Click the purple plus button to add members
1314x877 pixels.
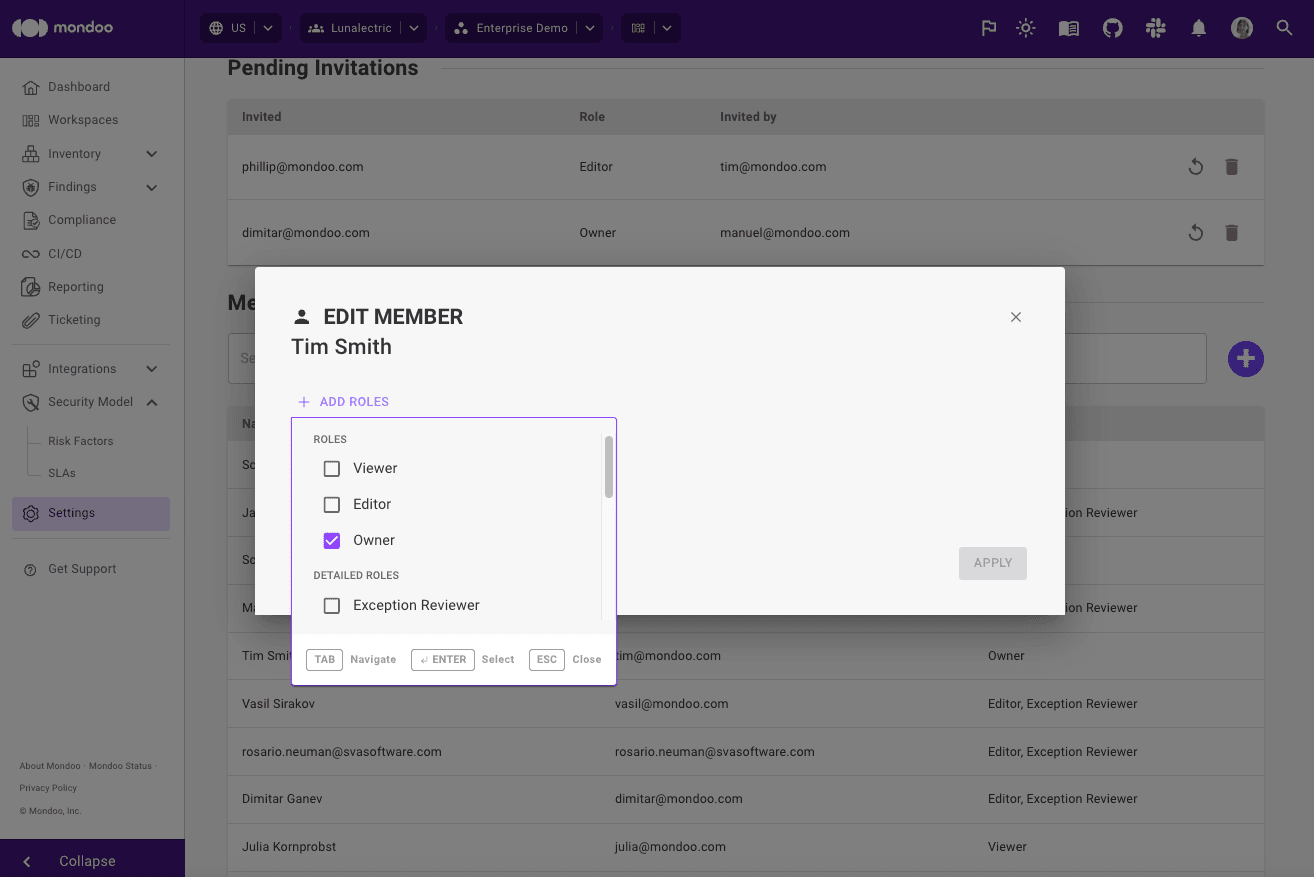pyautogui.click(x=1245, y=358)
